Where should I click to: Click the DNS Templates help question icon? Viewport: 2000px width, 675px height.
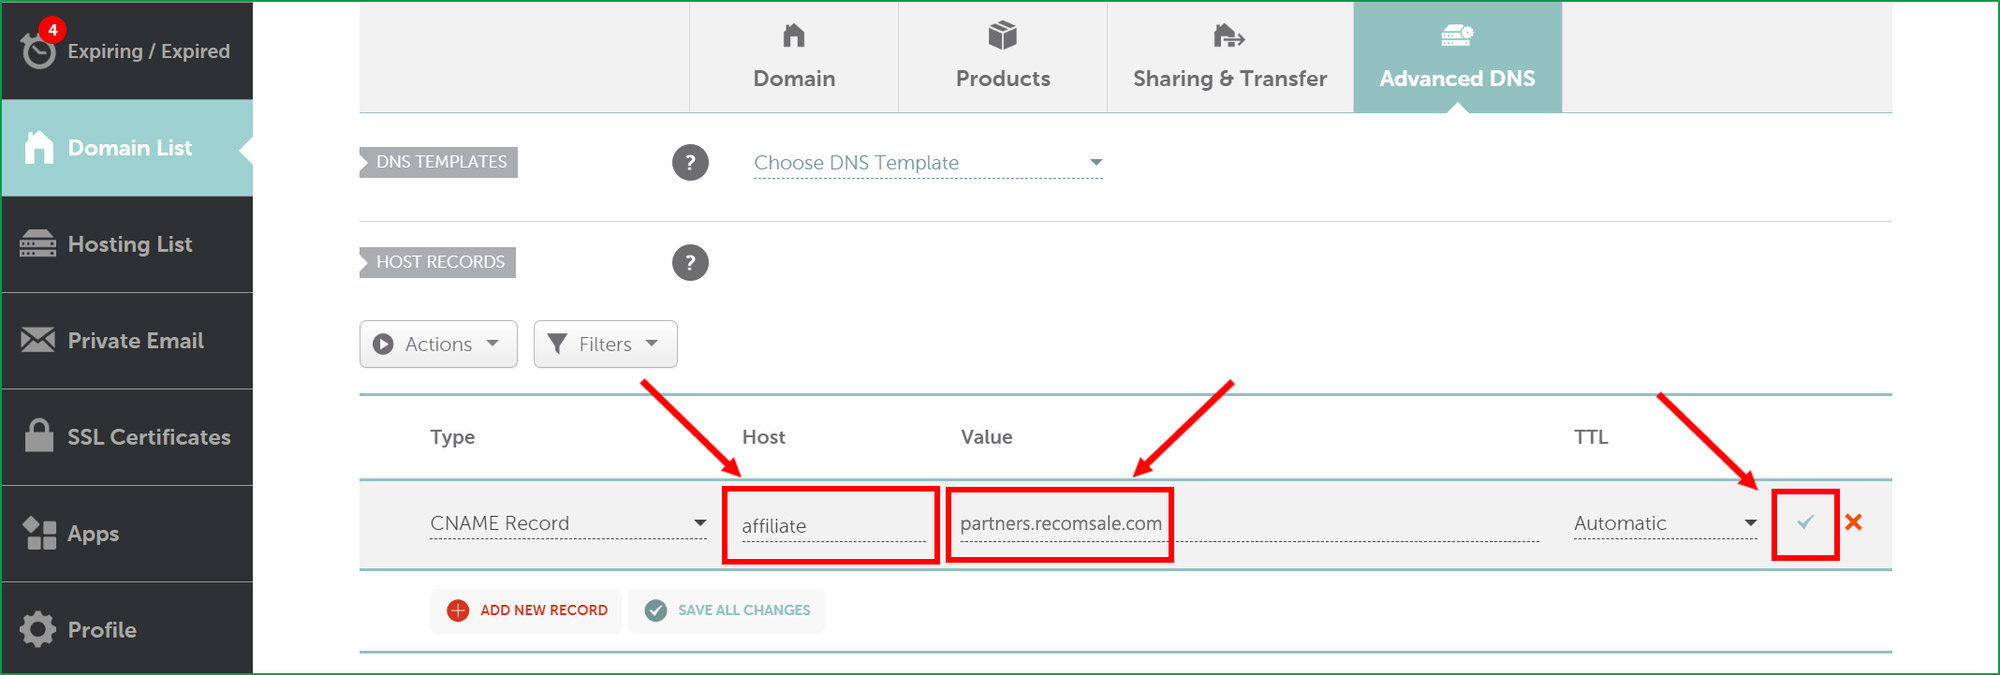coord(690,162)
